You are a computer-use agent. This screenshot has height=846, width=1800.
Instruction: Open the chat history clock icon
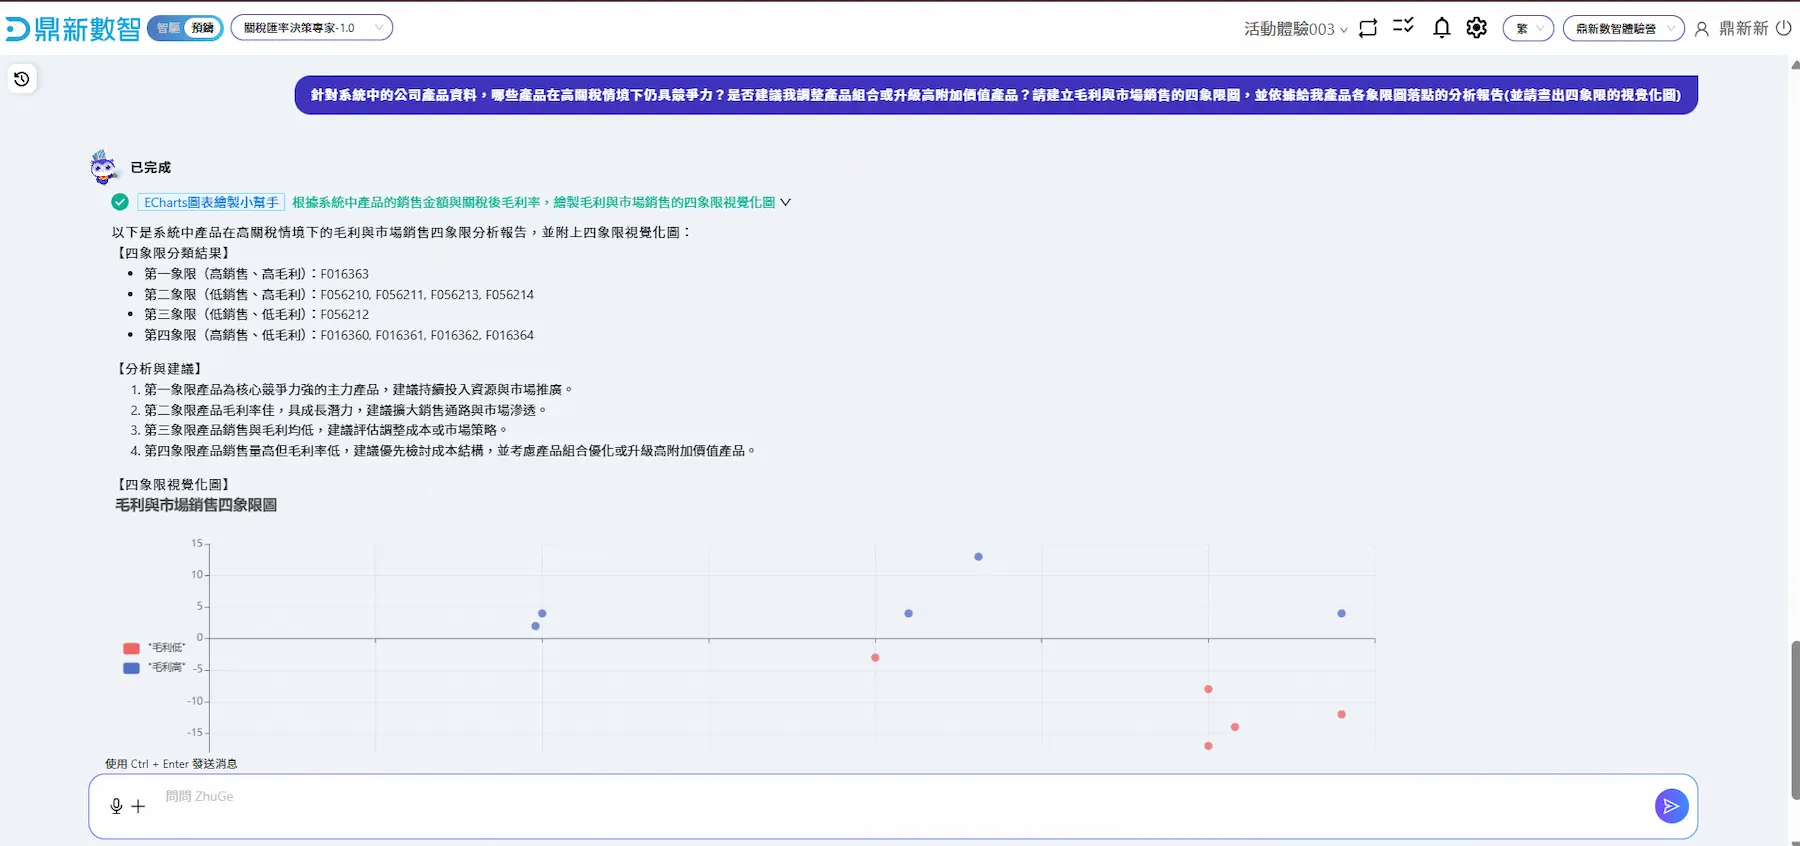(x=22, y=79)
